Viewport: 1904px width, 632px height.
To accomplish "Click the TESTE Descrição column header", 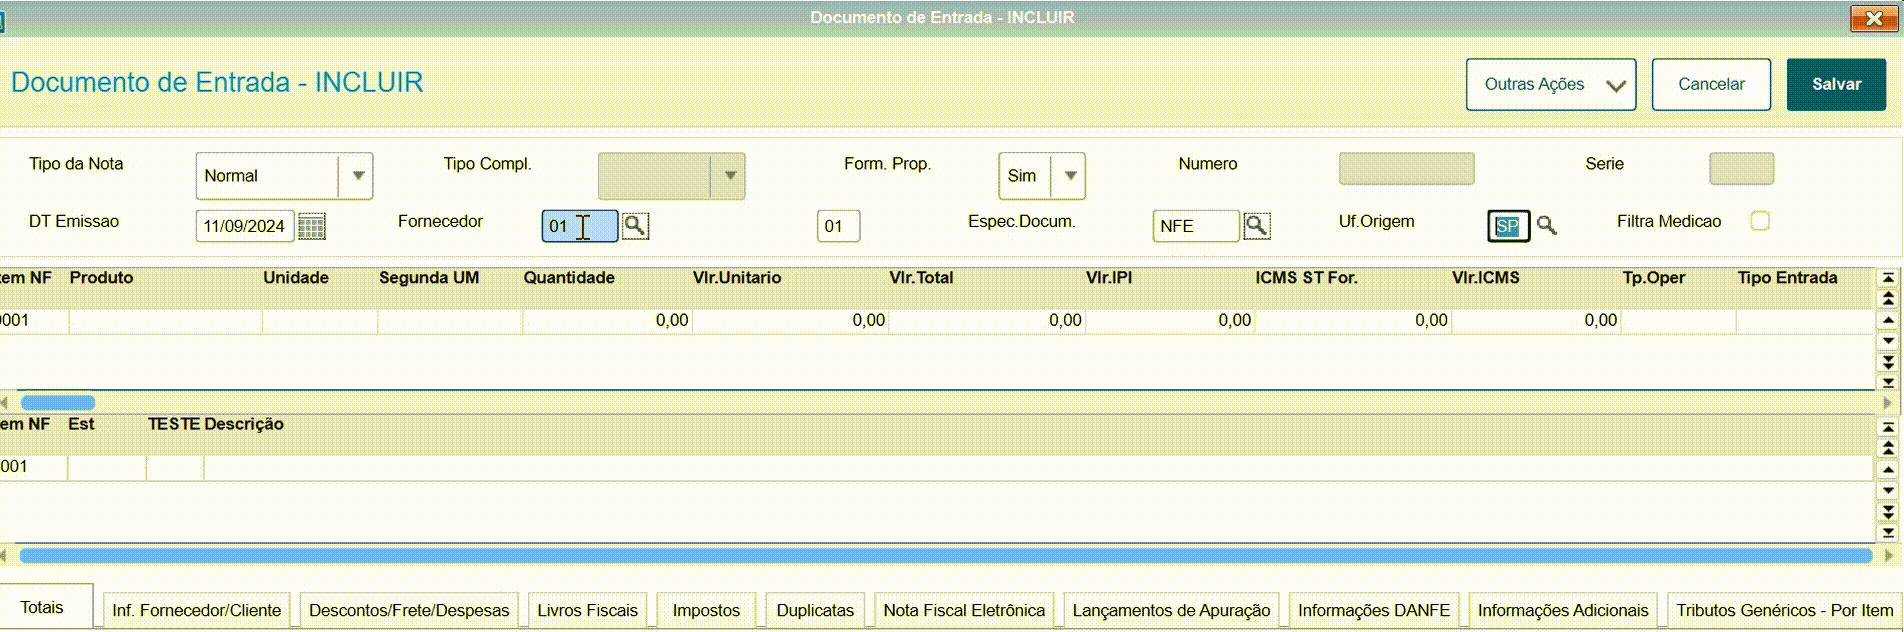I will coord(216,424).
